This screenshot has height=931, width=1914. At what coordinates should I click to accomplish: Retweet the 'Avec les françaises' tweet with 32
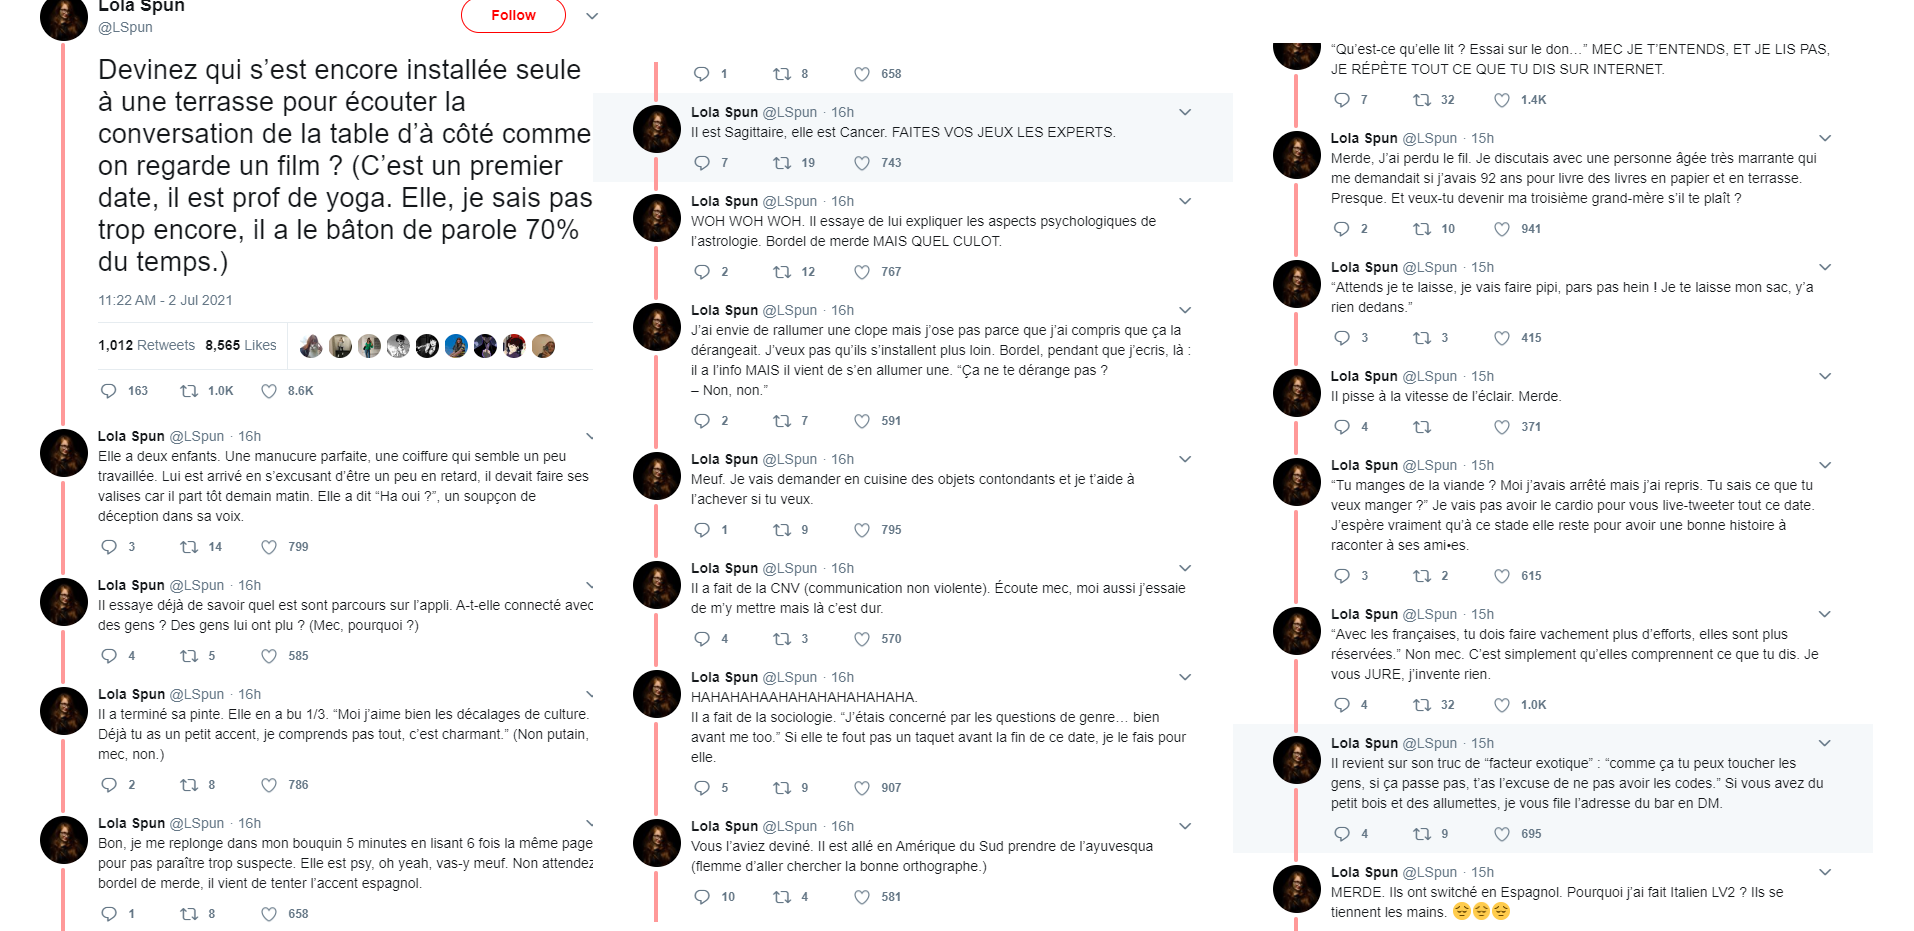[1422, 705]
